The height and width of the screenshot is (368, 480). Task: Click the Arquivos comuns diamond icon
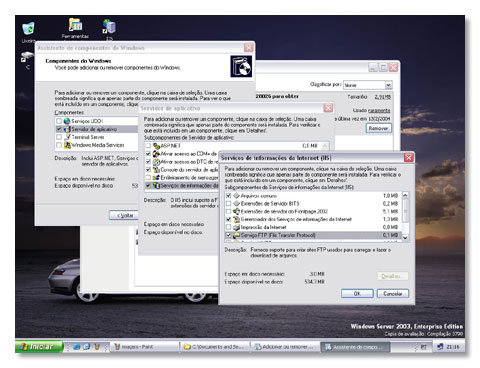[236, 196]
